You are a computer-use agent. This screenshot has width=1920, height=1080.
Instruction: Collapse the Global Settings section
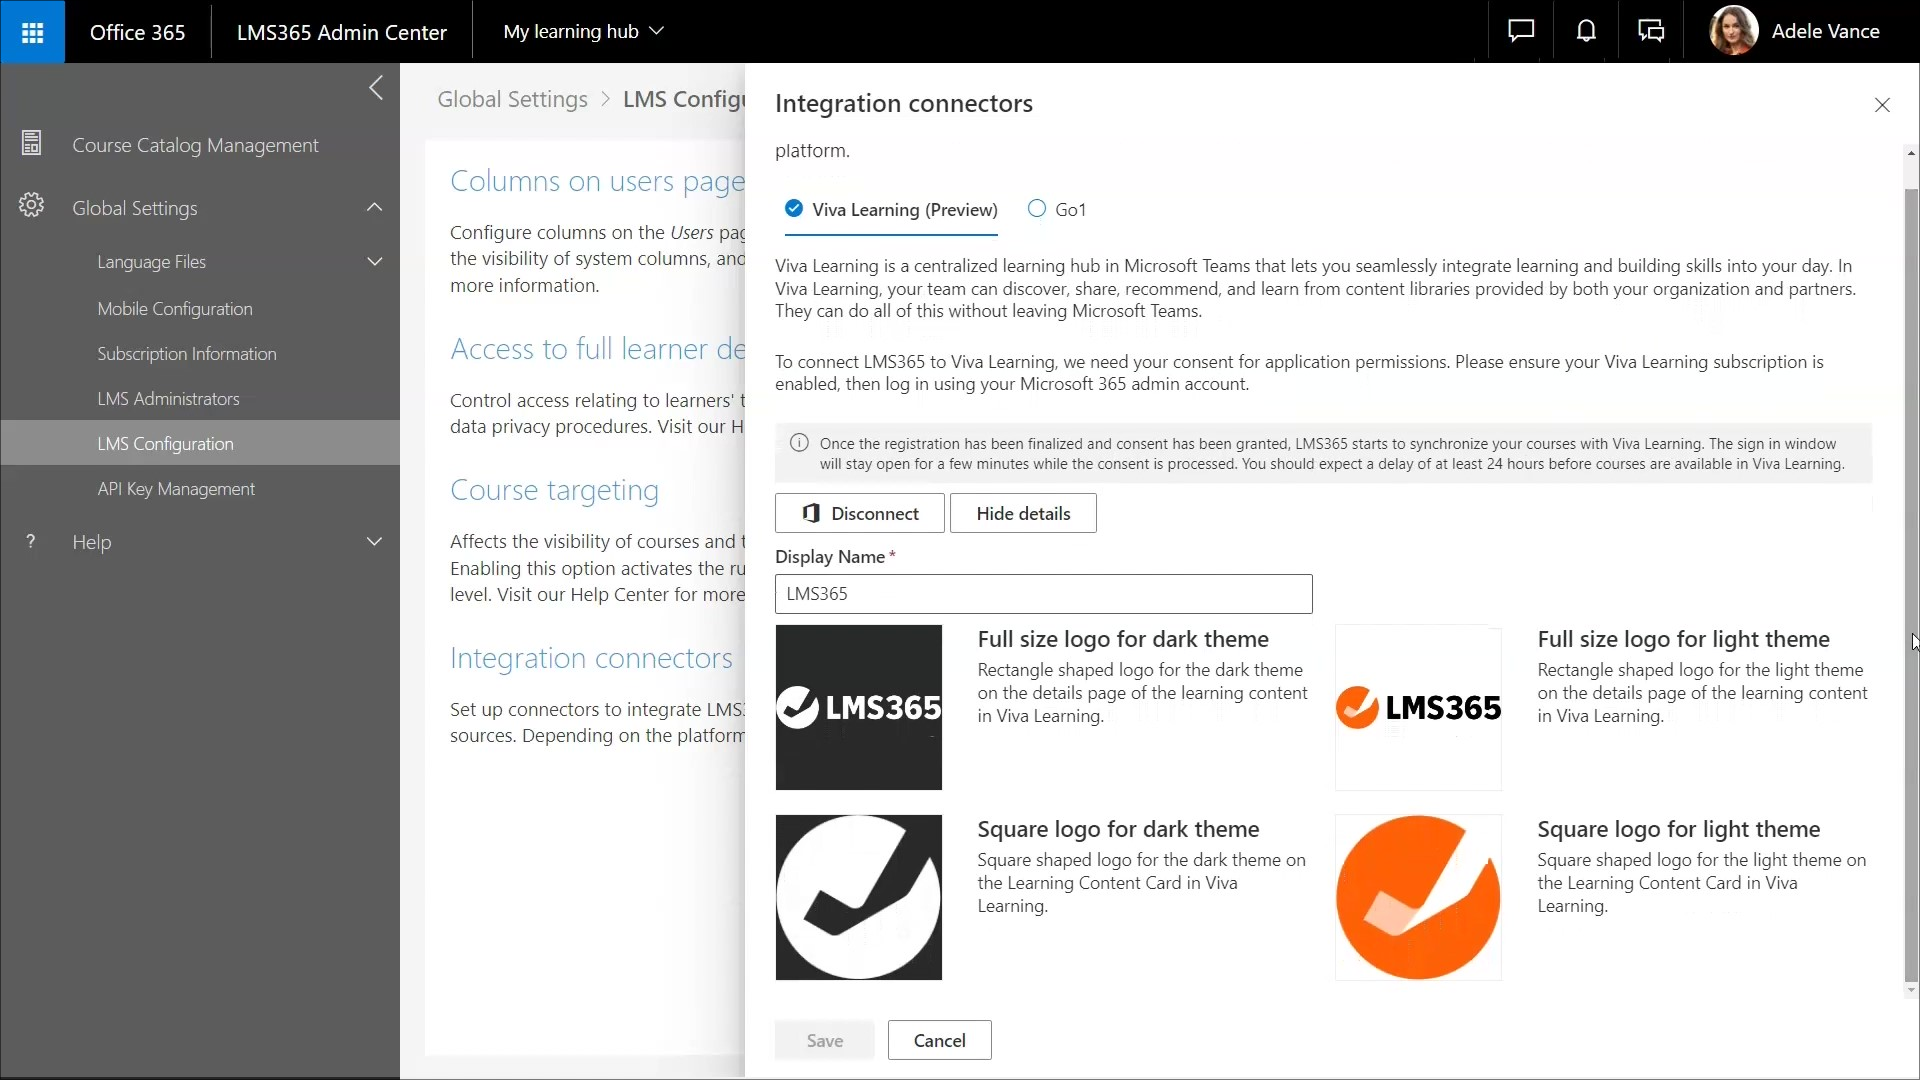pyautogui.click(x=375, y=207)
